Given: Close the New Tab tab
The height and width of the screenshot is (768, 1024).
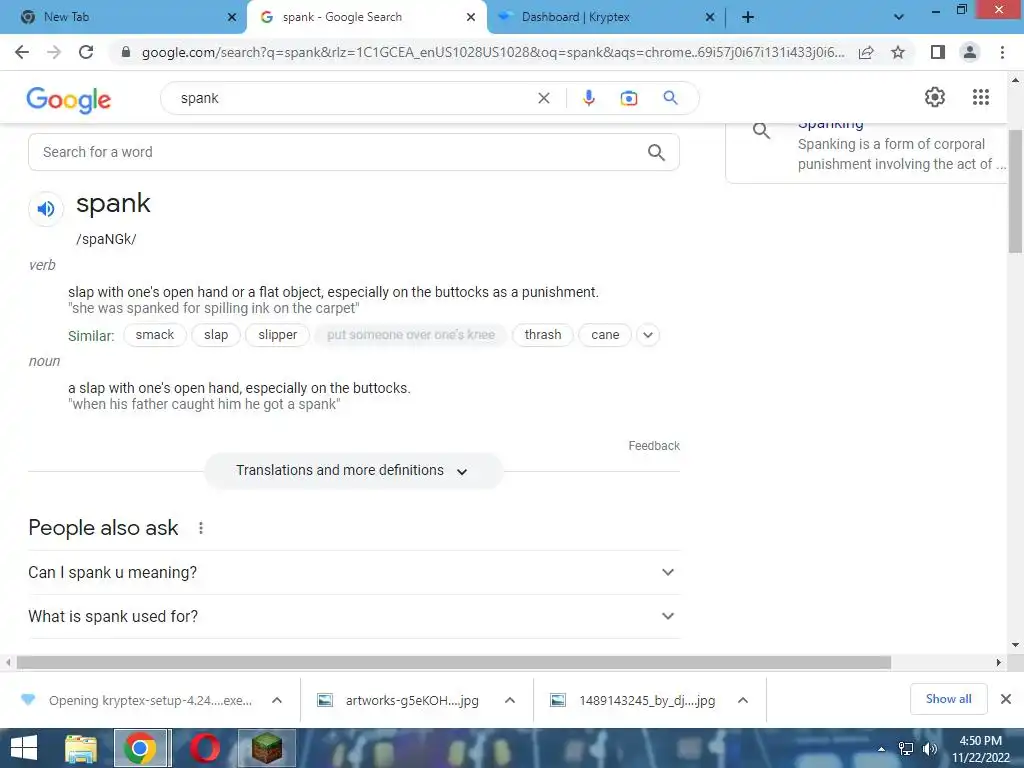Looking at the screenshot, I should pyautogui.click(x=232, y=18).
